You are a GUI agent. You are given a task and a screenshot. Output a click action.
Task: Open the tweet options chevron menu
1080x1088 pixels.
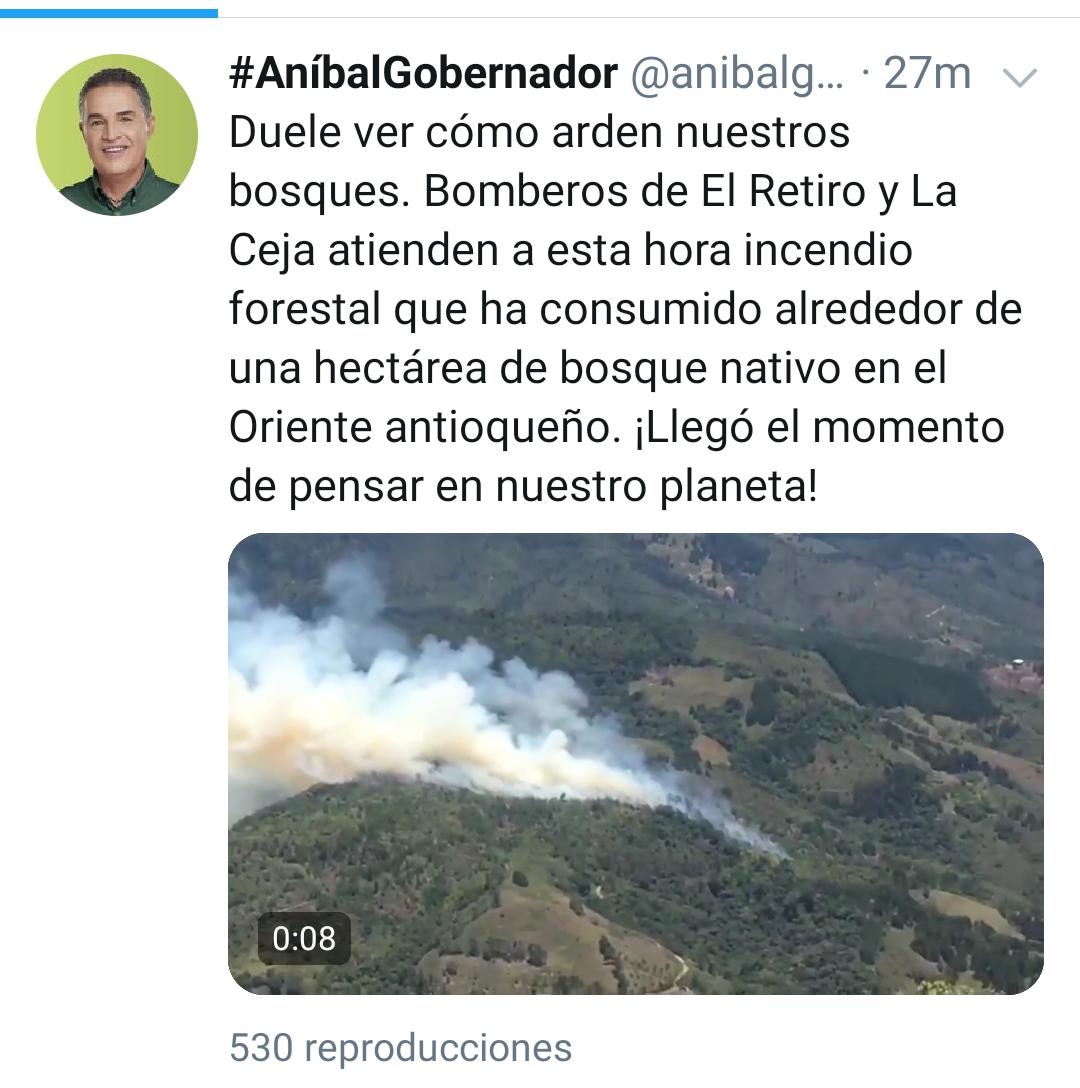[1020, 77]
